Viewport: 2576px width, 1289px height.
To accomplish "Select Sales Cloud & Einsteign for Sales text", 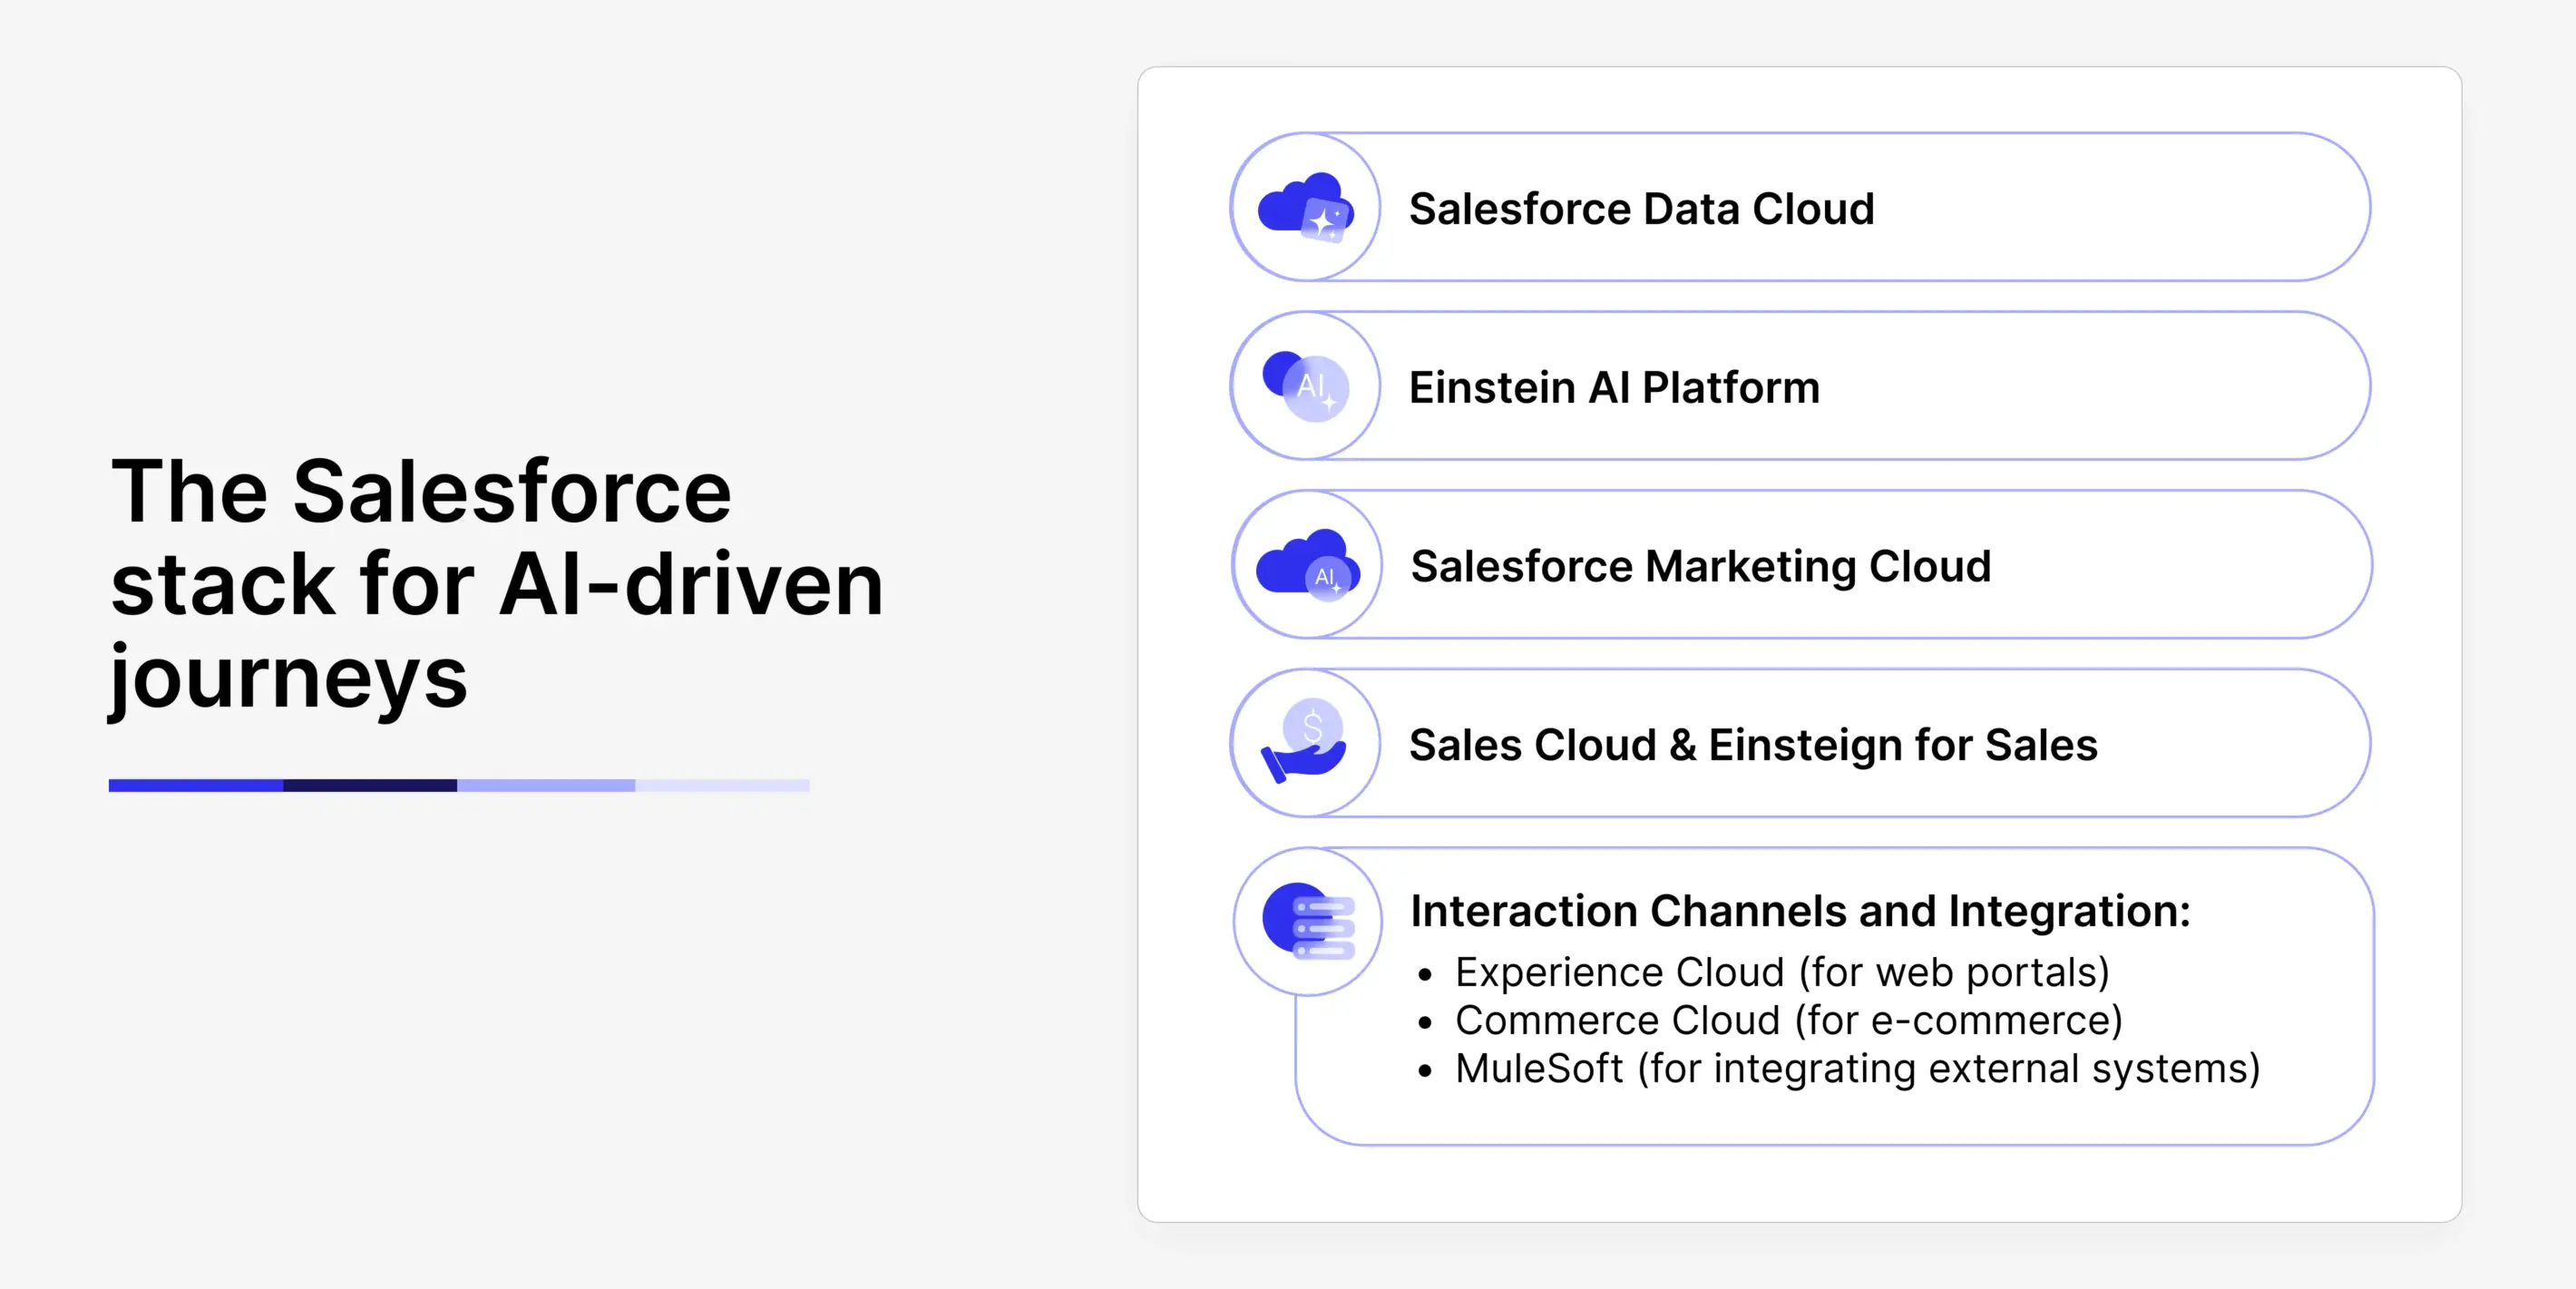I will pyautogui.click(x=1752, y=745).
